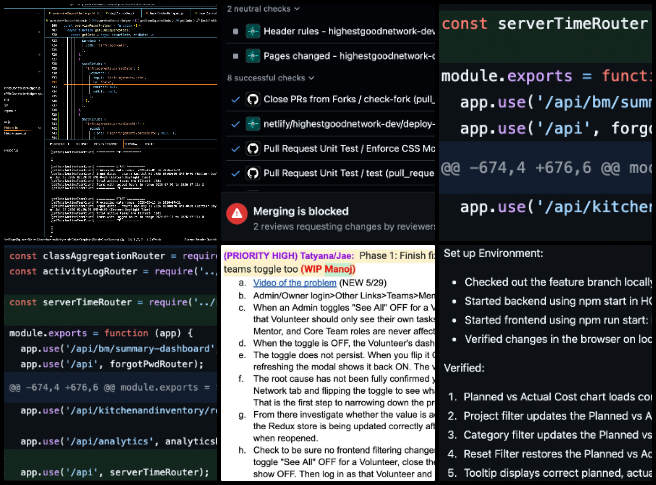
Task: Open Header rules - highestgoodnetwork-dev check details
Action: pos(349,31)
